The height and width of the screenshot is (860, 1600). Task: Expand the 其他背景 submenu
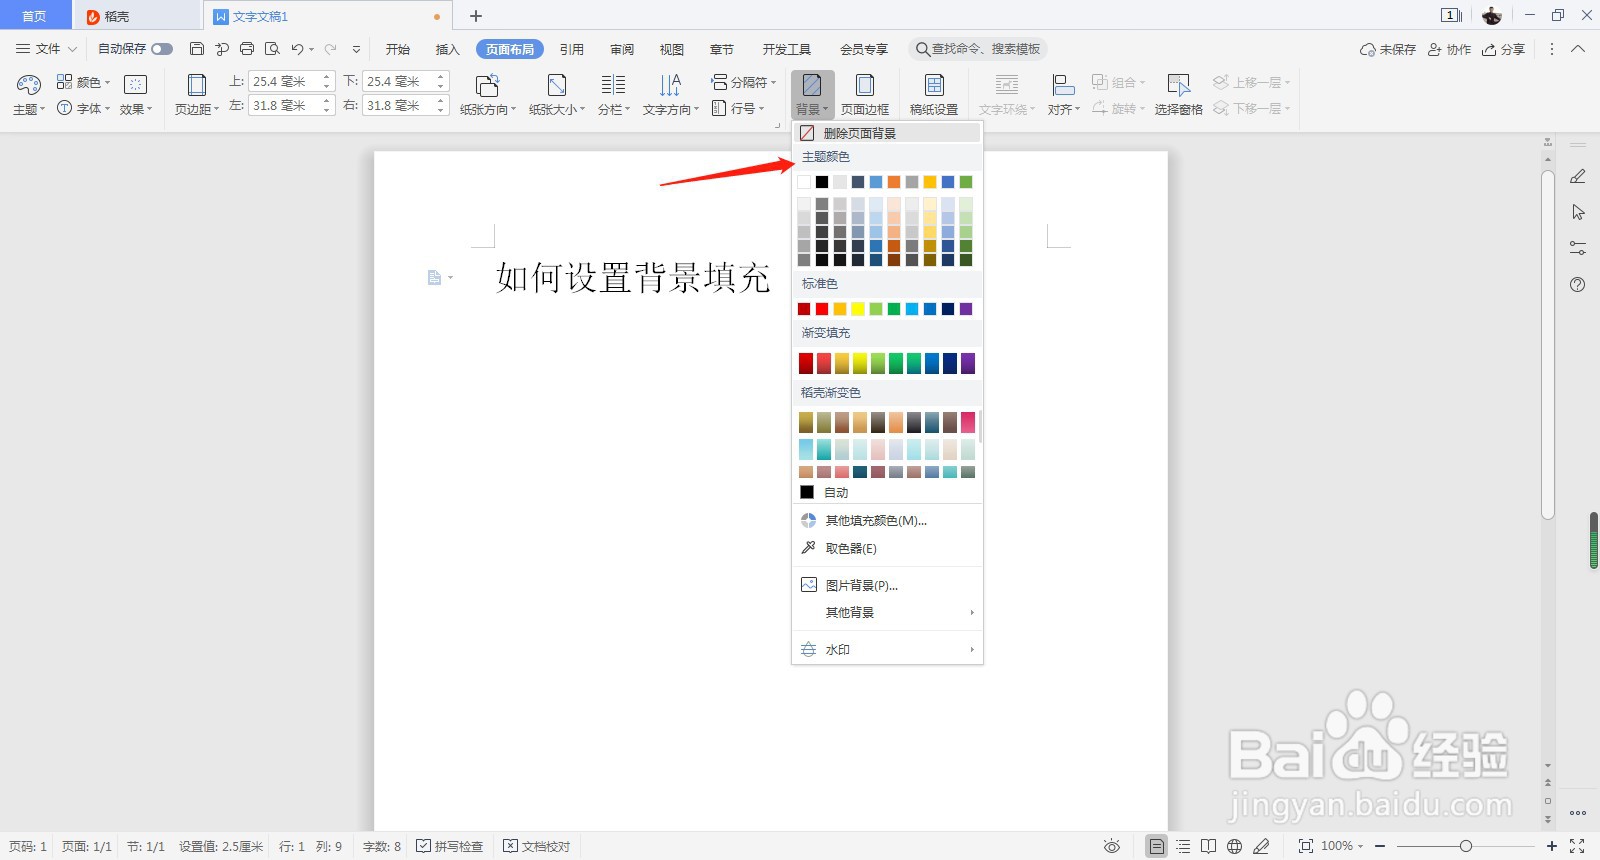[972, 612]
